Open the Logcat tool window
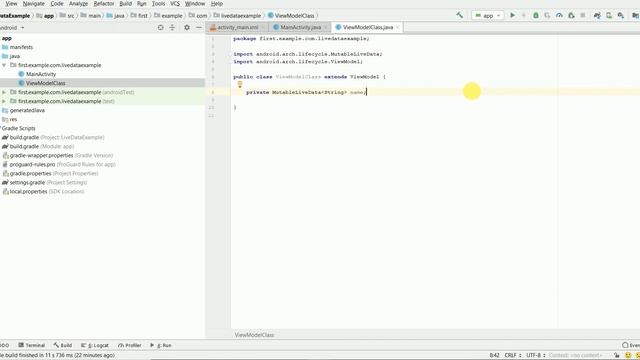 point(95,345)
